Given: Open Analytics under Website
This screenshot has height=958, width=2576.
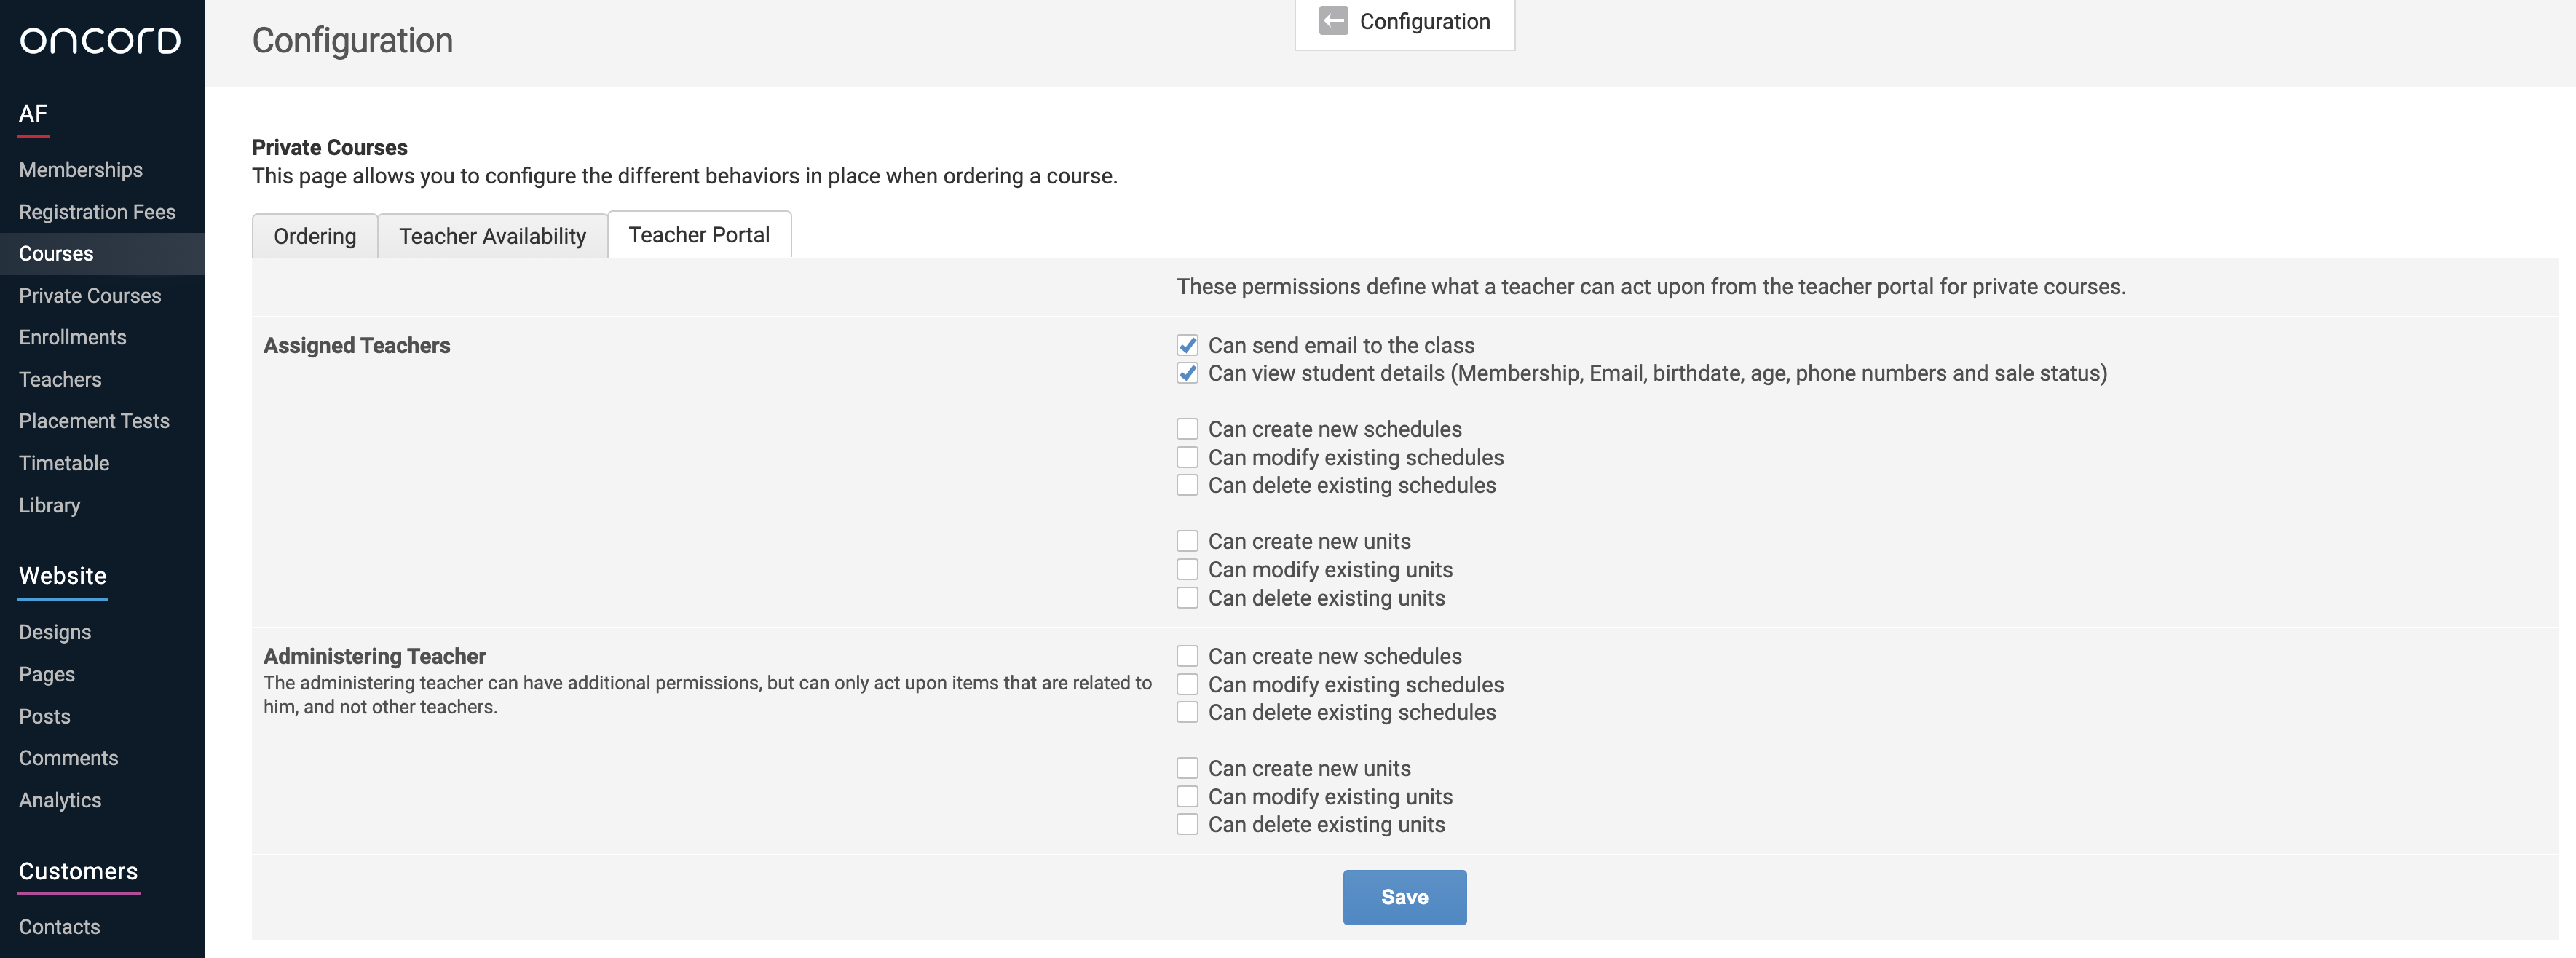Looking at the screenshot, I should (x=60, y=800).
